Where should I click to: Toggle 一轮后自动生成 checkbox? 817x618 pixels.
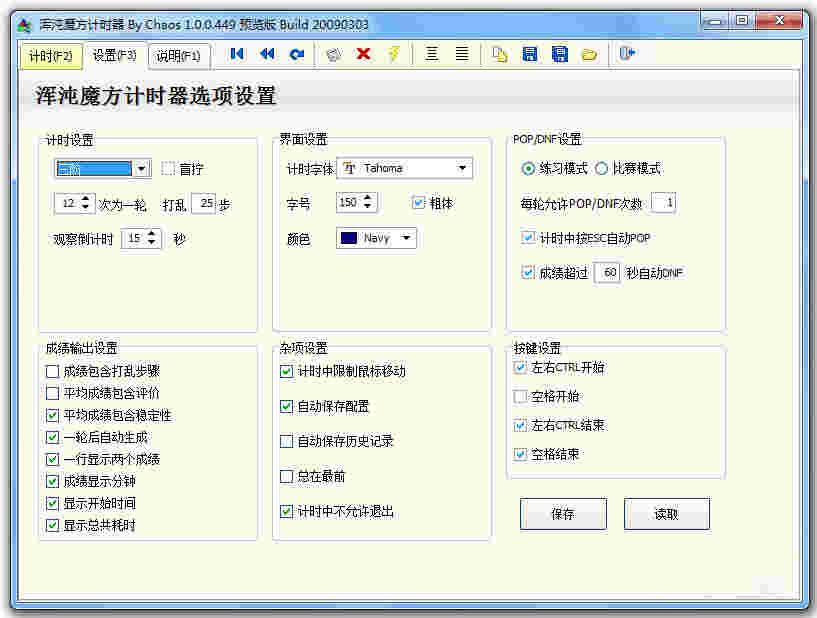click(x=53, y=437)
